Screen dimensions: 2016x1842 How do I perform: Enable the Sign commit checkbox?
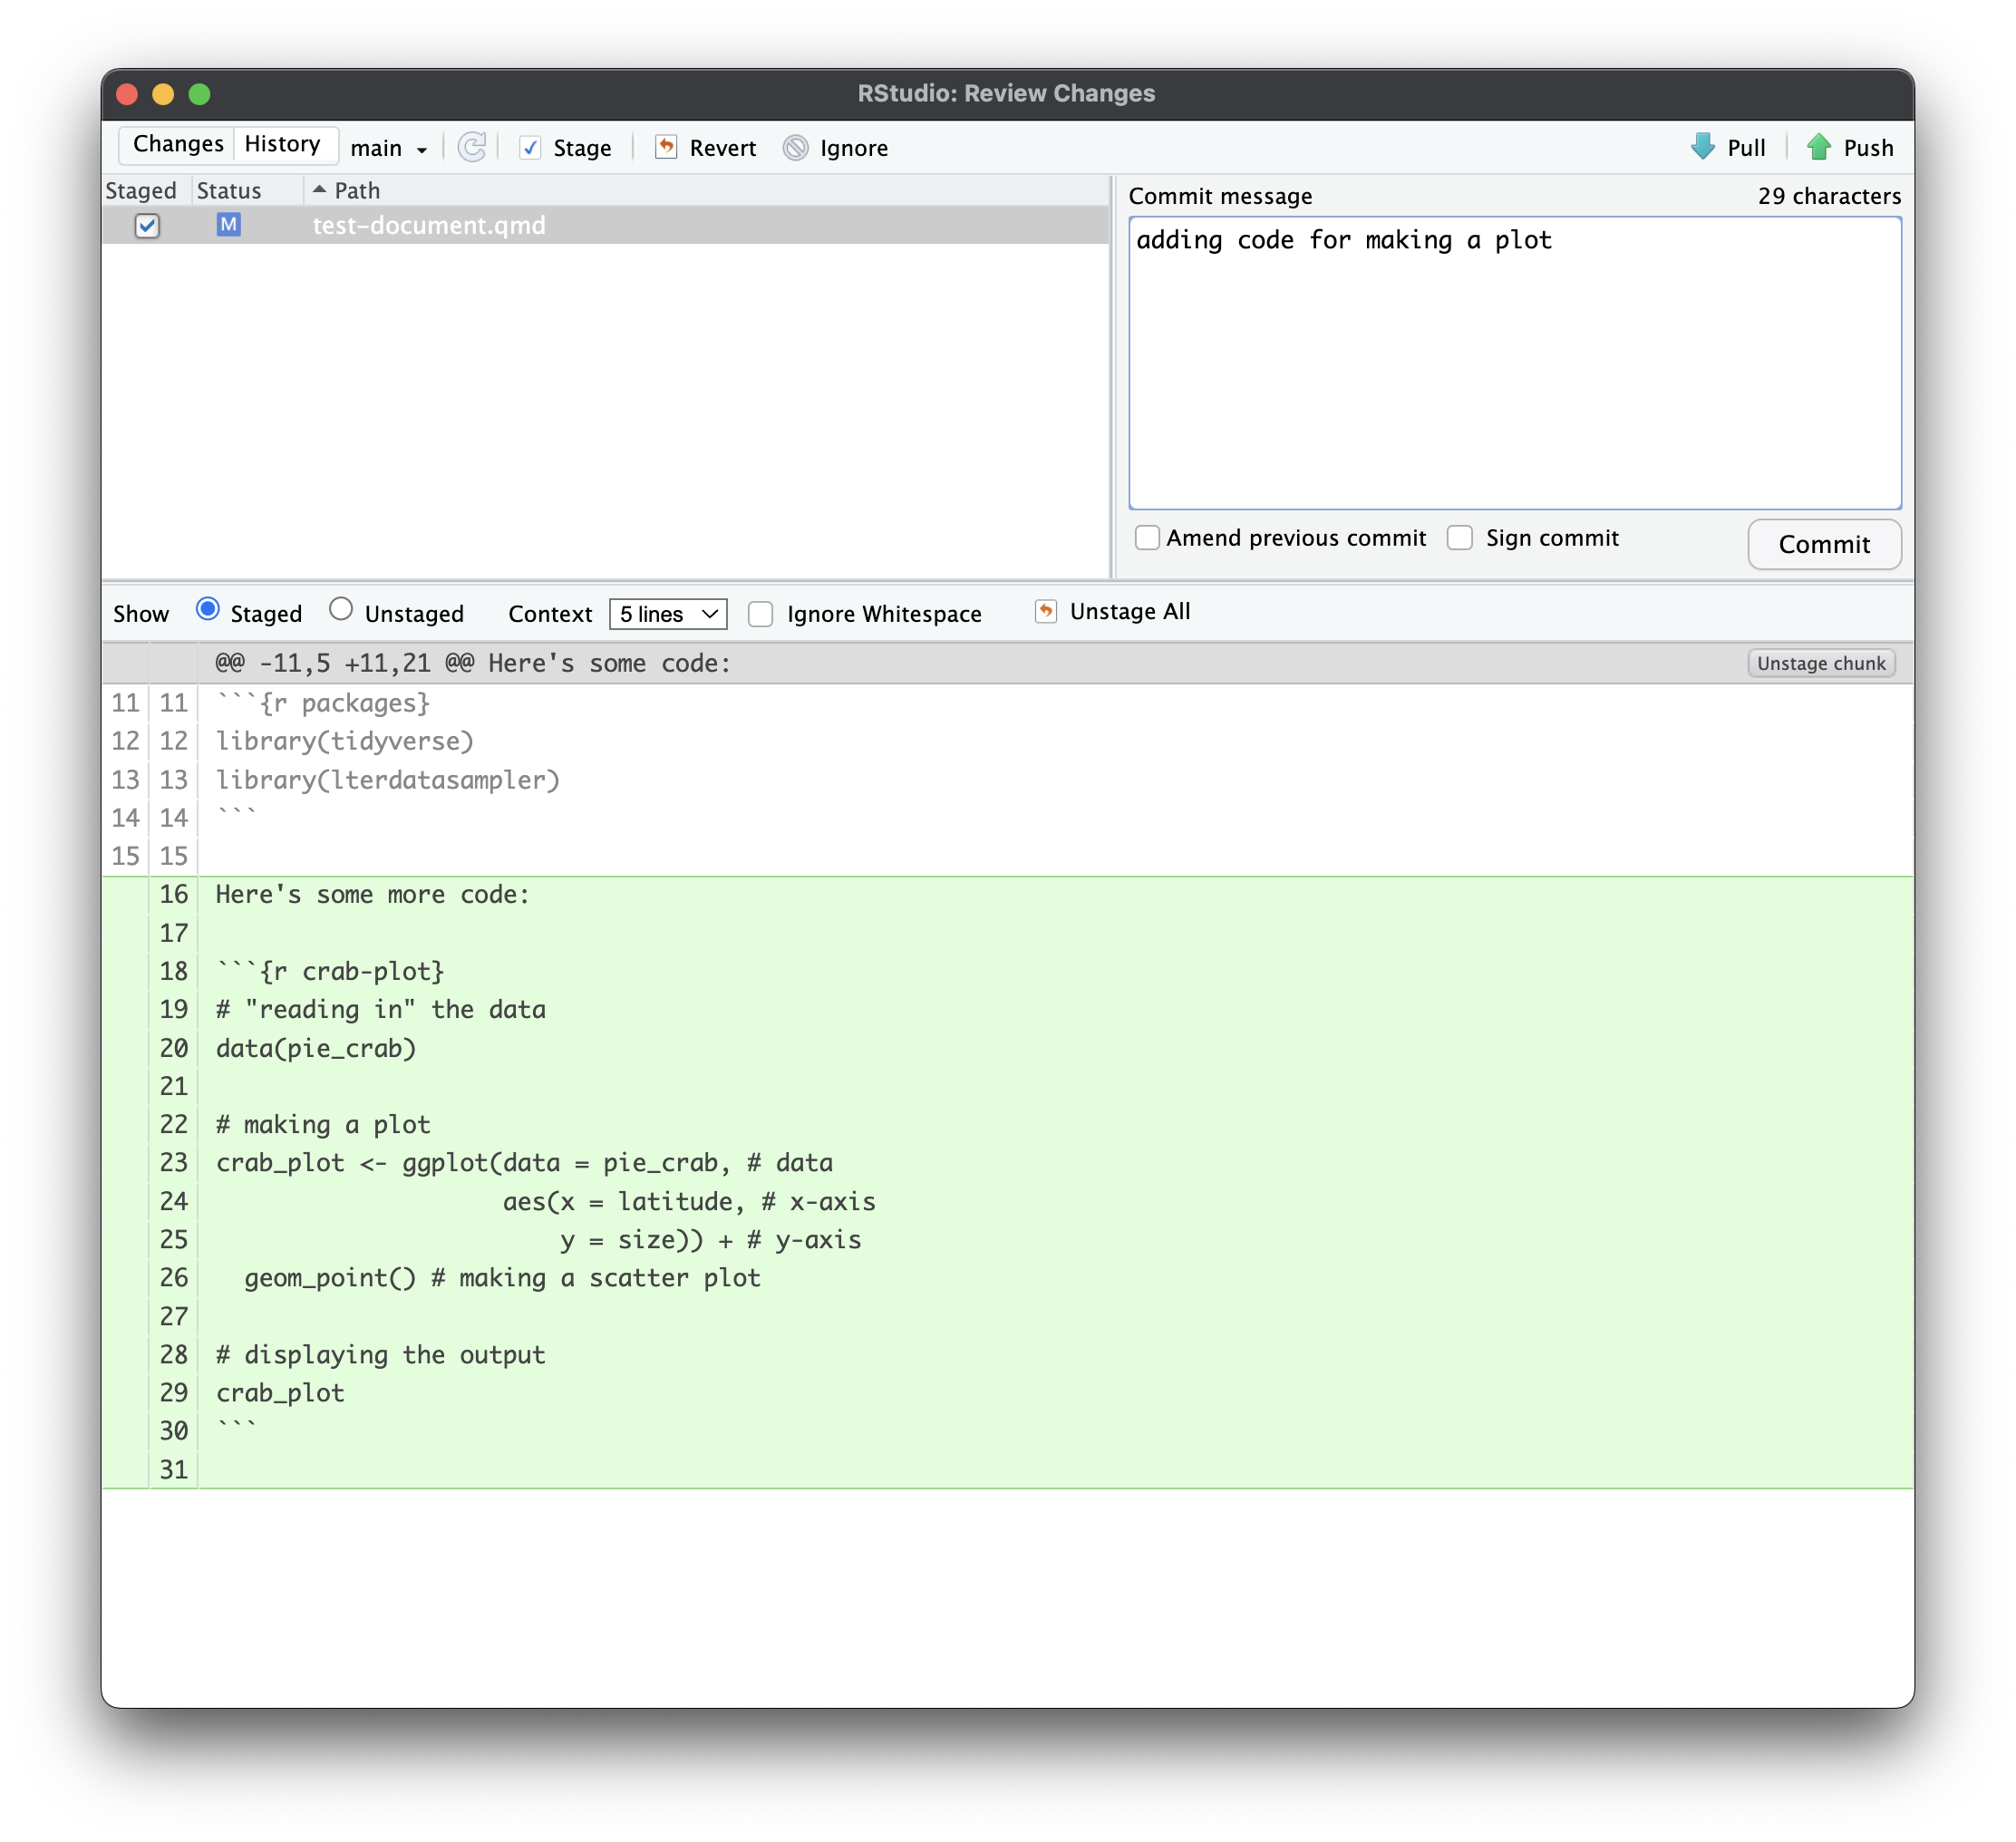(x=1460, y=538)
